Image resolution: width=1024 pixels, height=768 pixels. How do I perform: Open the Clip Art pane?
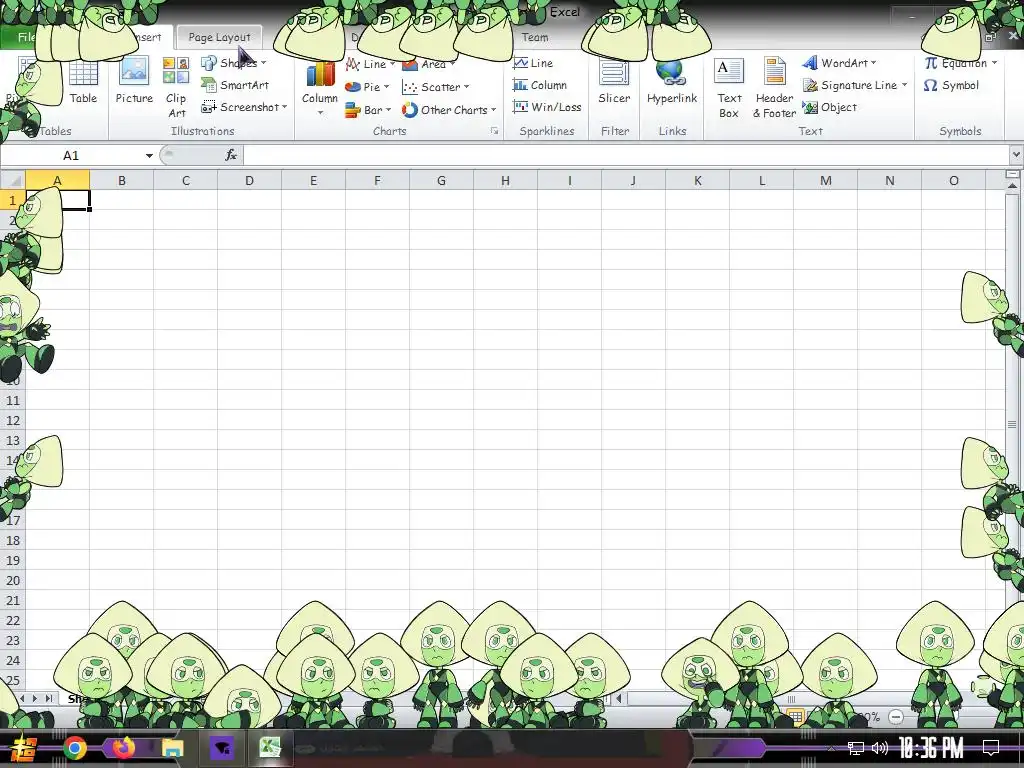click(176, 89)
